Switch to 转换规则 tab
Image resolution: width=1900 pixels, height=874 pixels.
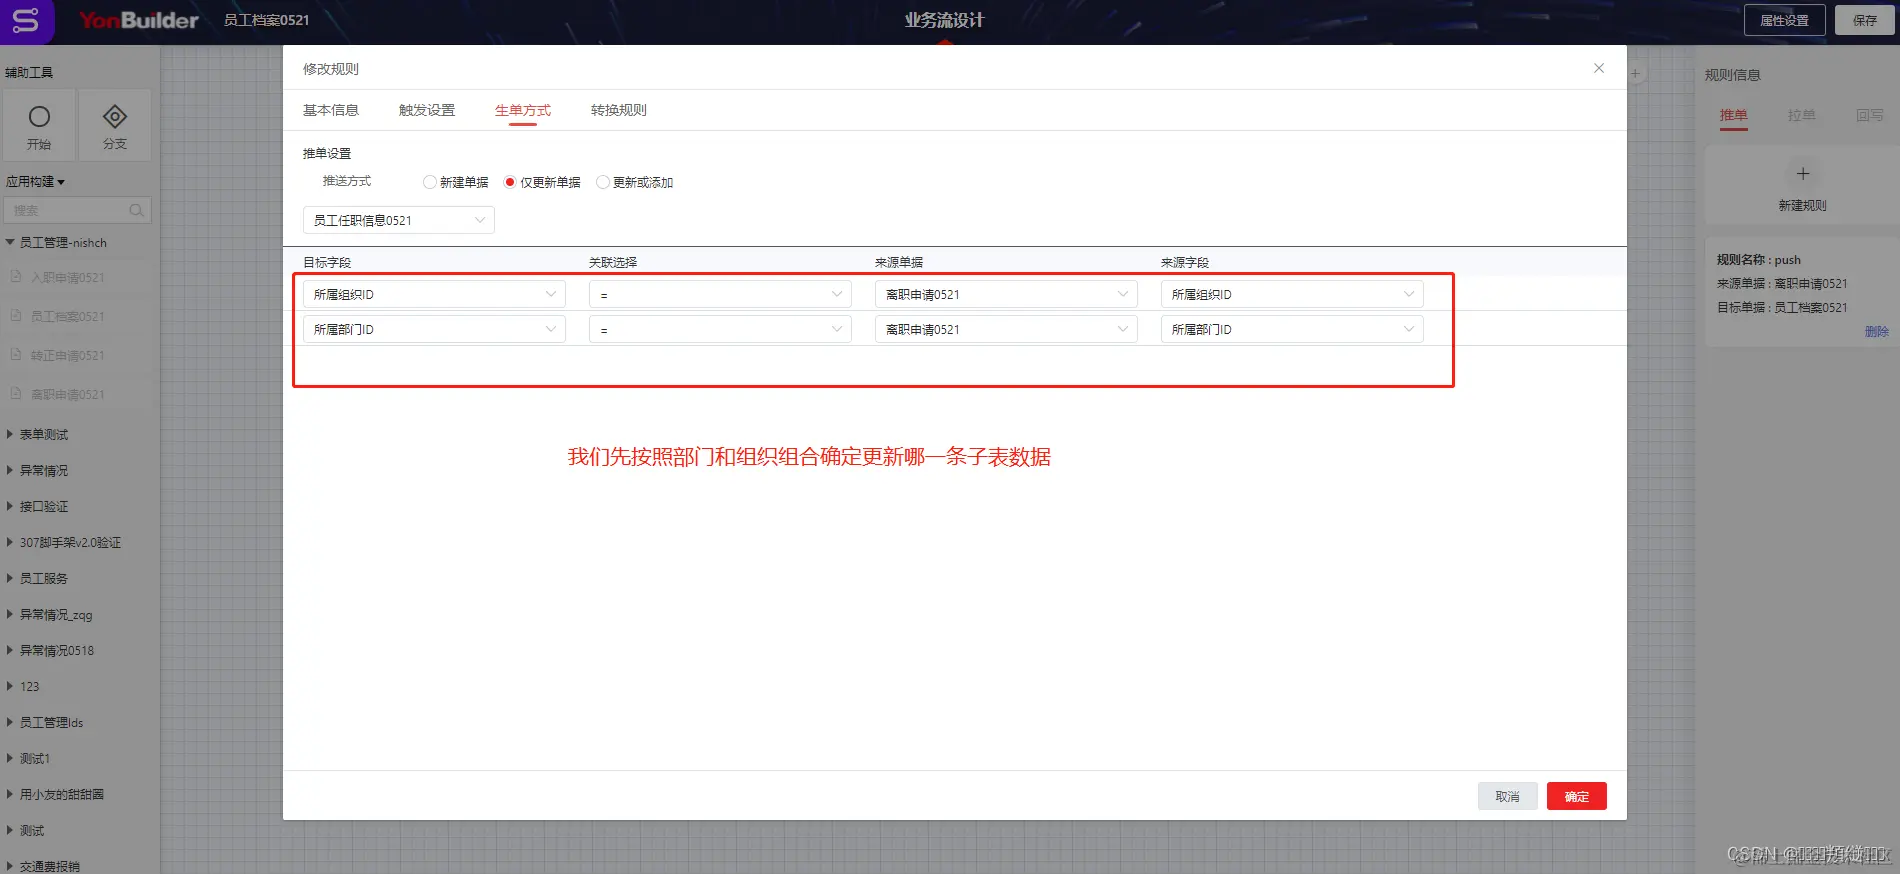coord(619,110)
